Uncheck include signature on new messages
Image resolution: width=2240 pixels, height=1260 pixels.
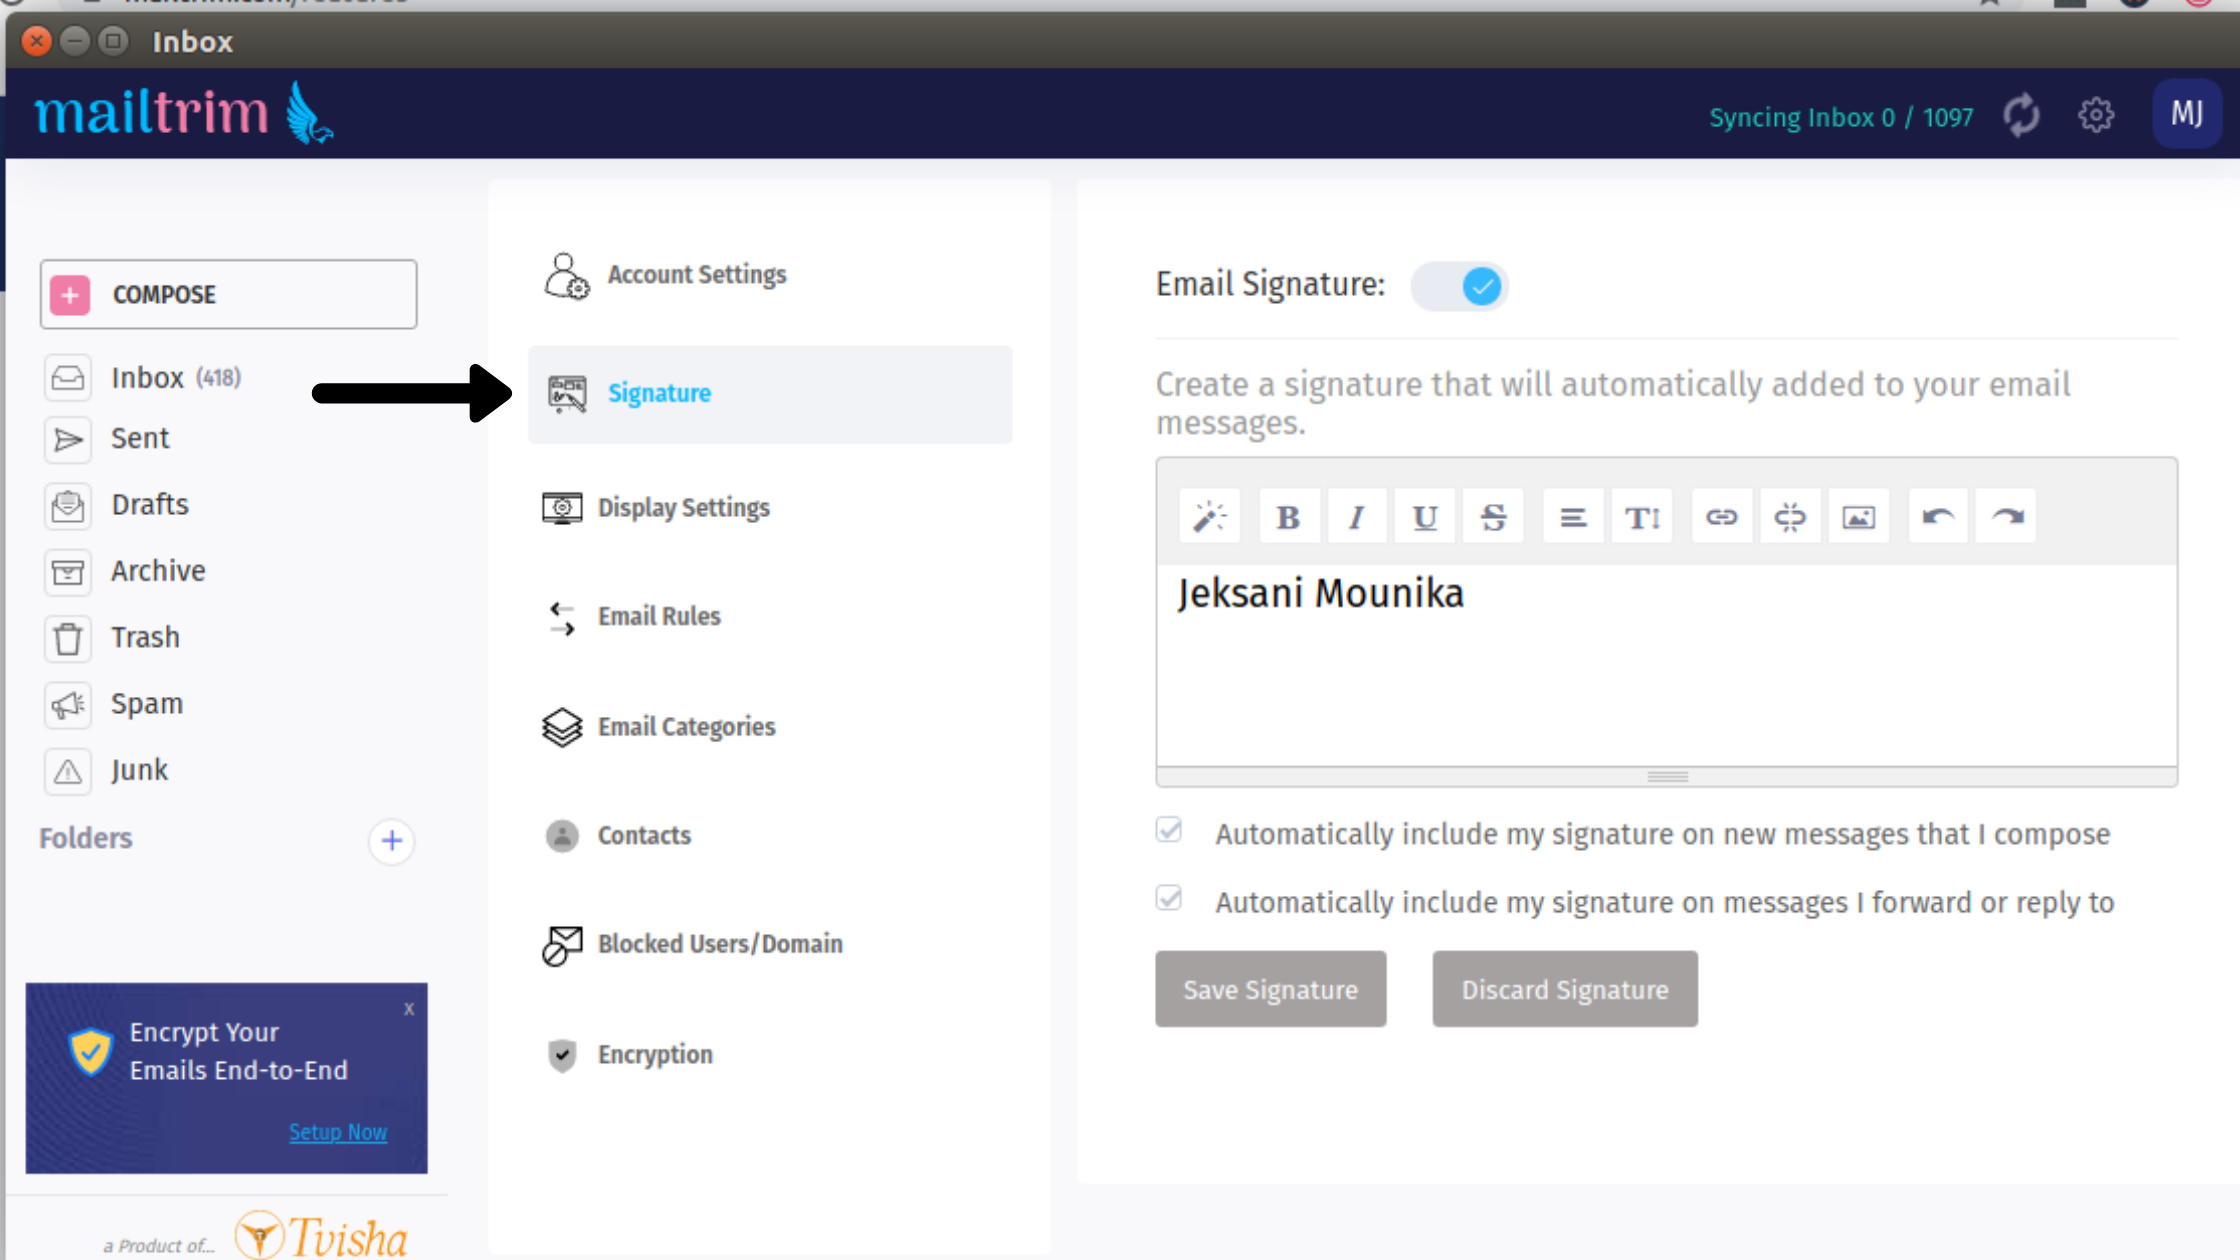coord(1169,830)
